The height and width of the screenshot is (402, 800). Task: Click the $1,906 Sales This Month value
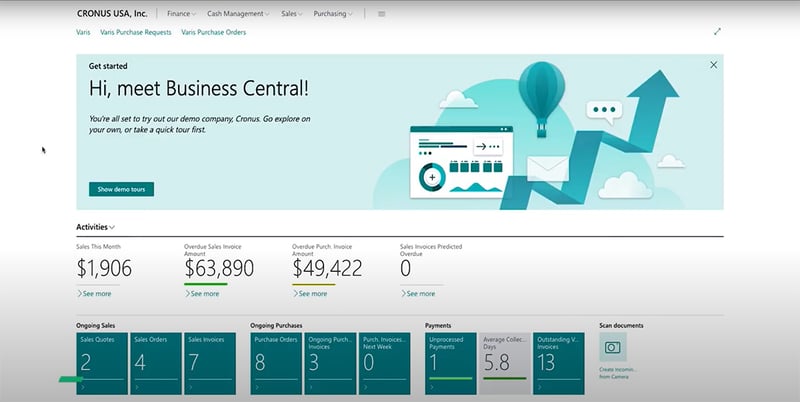tap(104, 268)
